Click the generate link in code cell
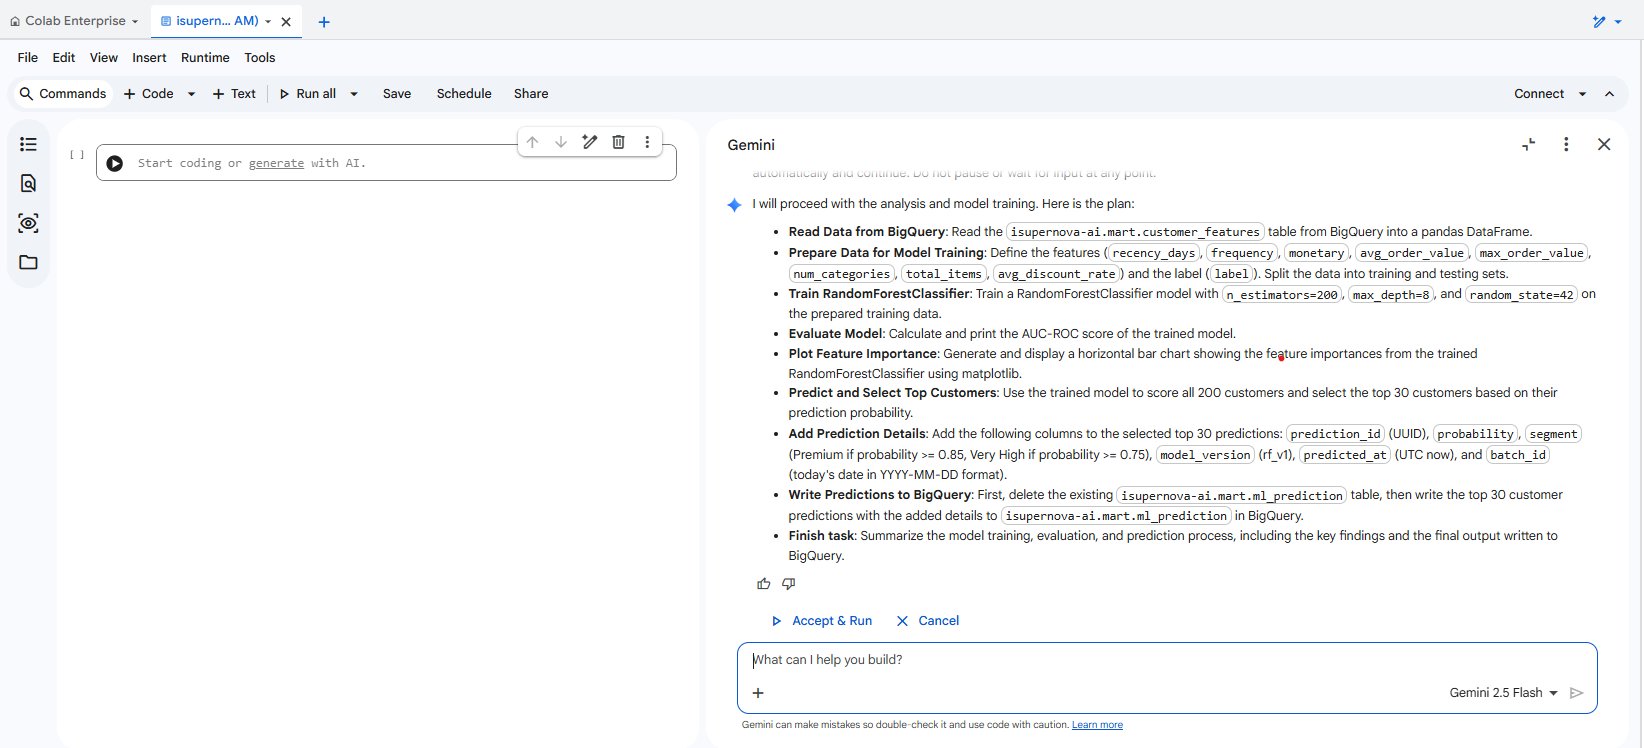1644x748 pixels. pos(276,163)
